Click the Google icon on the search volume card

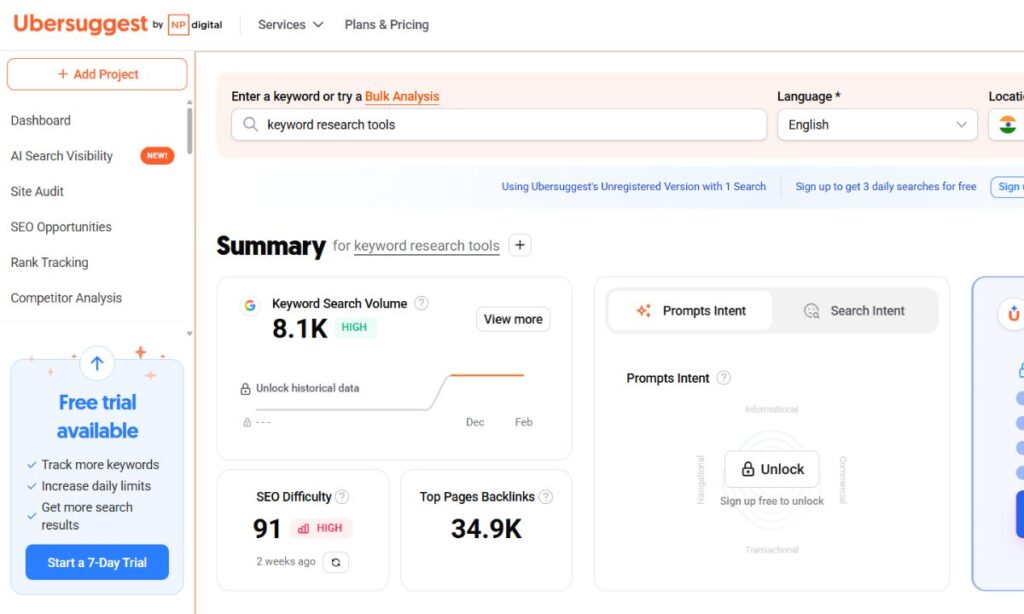click(250, 306)
